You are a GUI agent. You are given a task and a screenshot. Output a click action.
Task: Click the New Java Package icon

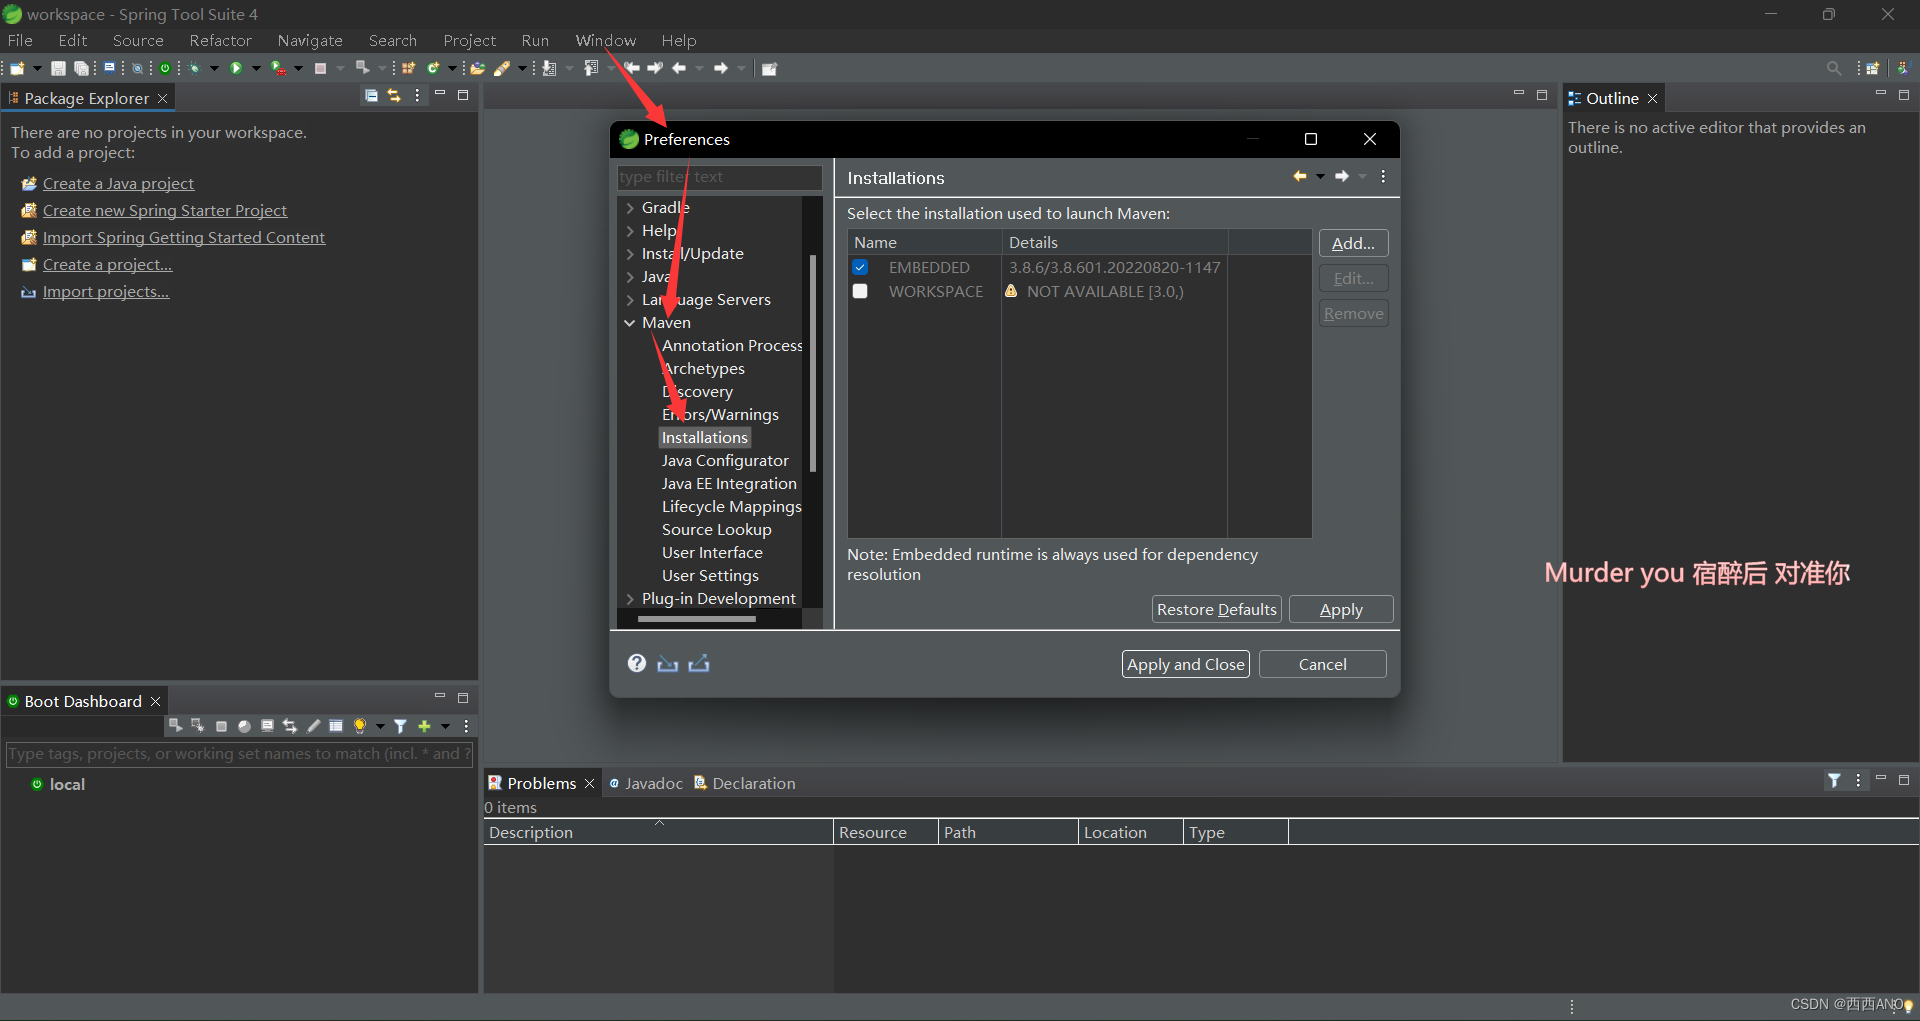408,68
